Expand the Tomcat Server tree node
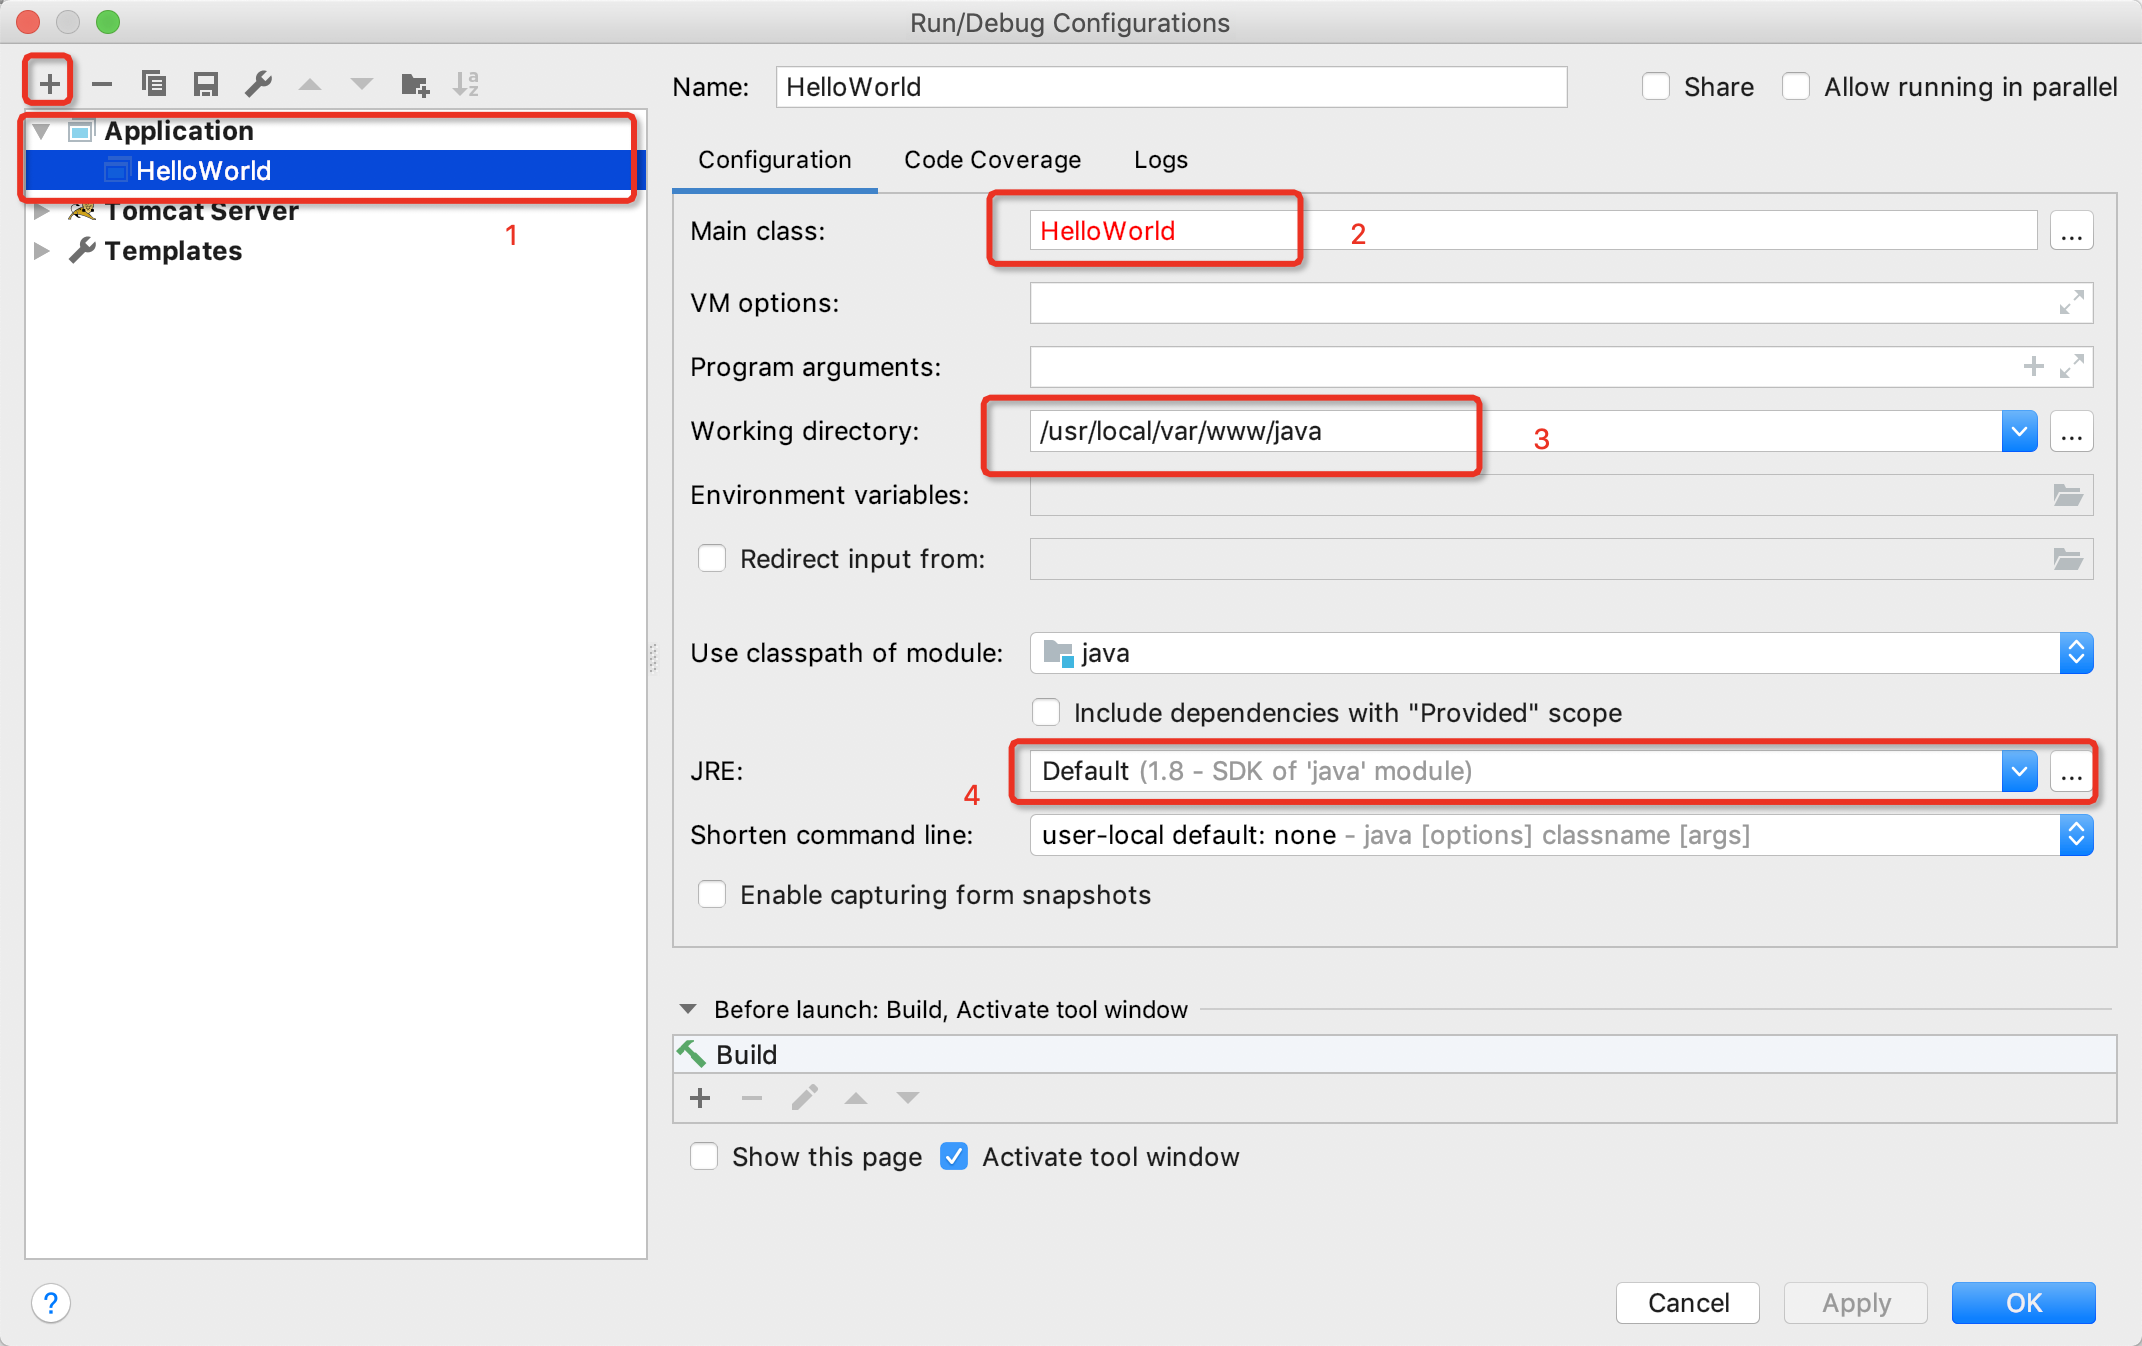The image size is (2142, 1346). 41,211
